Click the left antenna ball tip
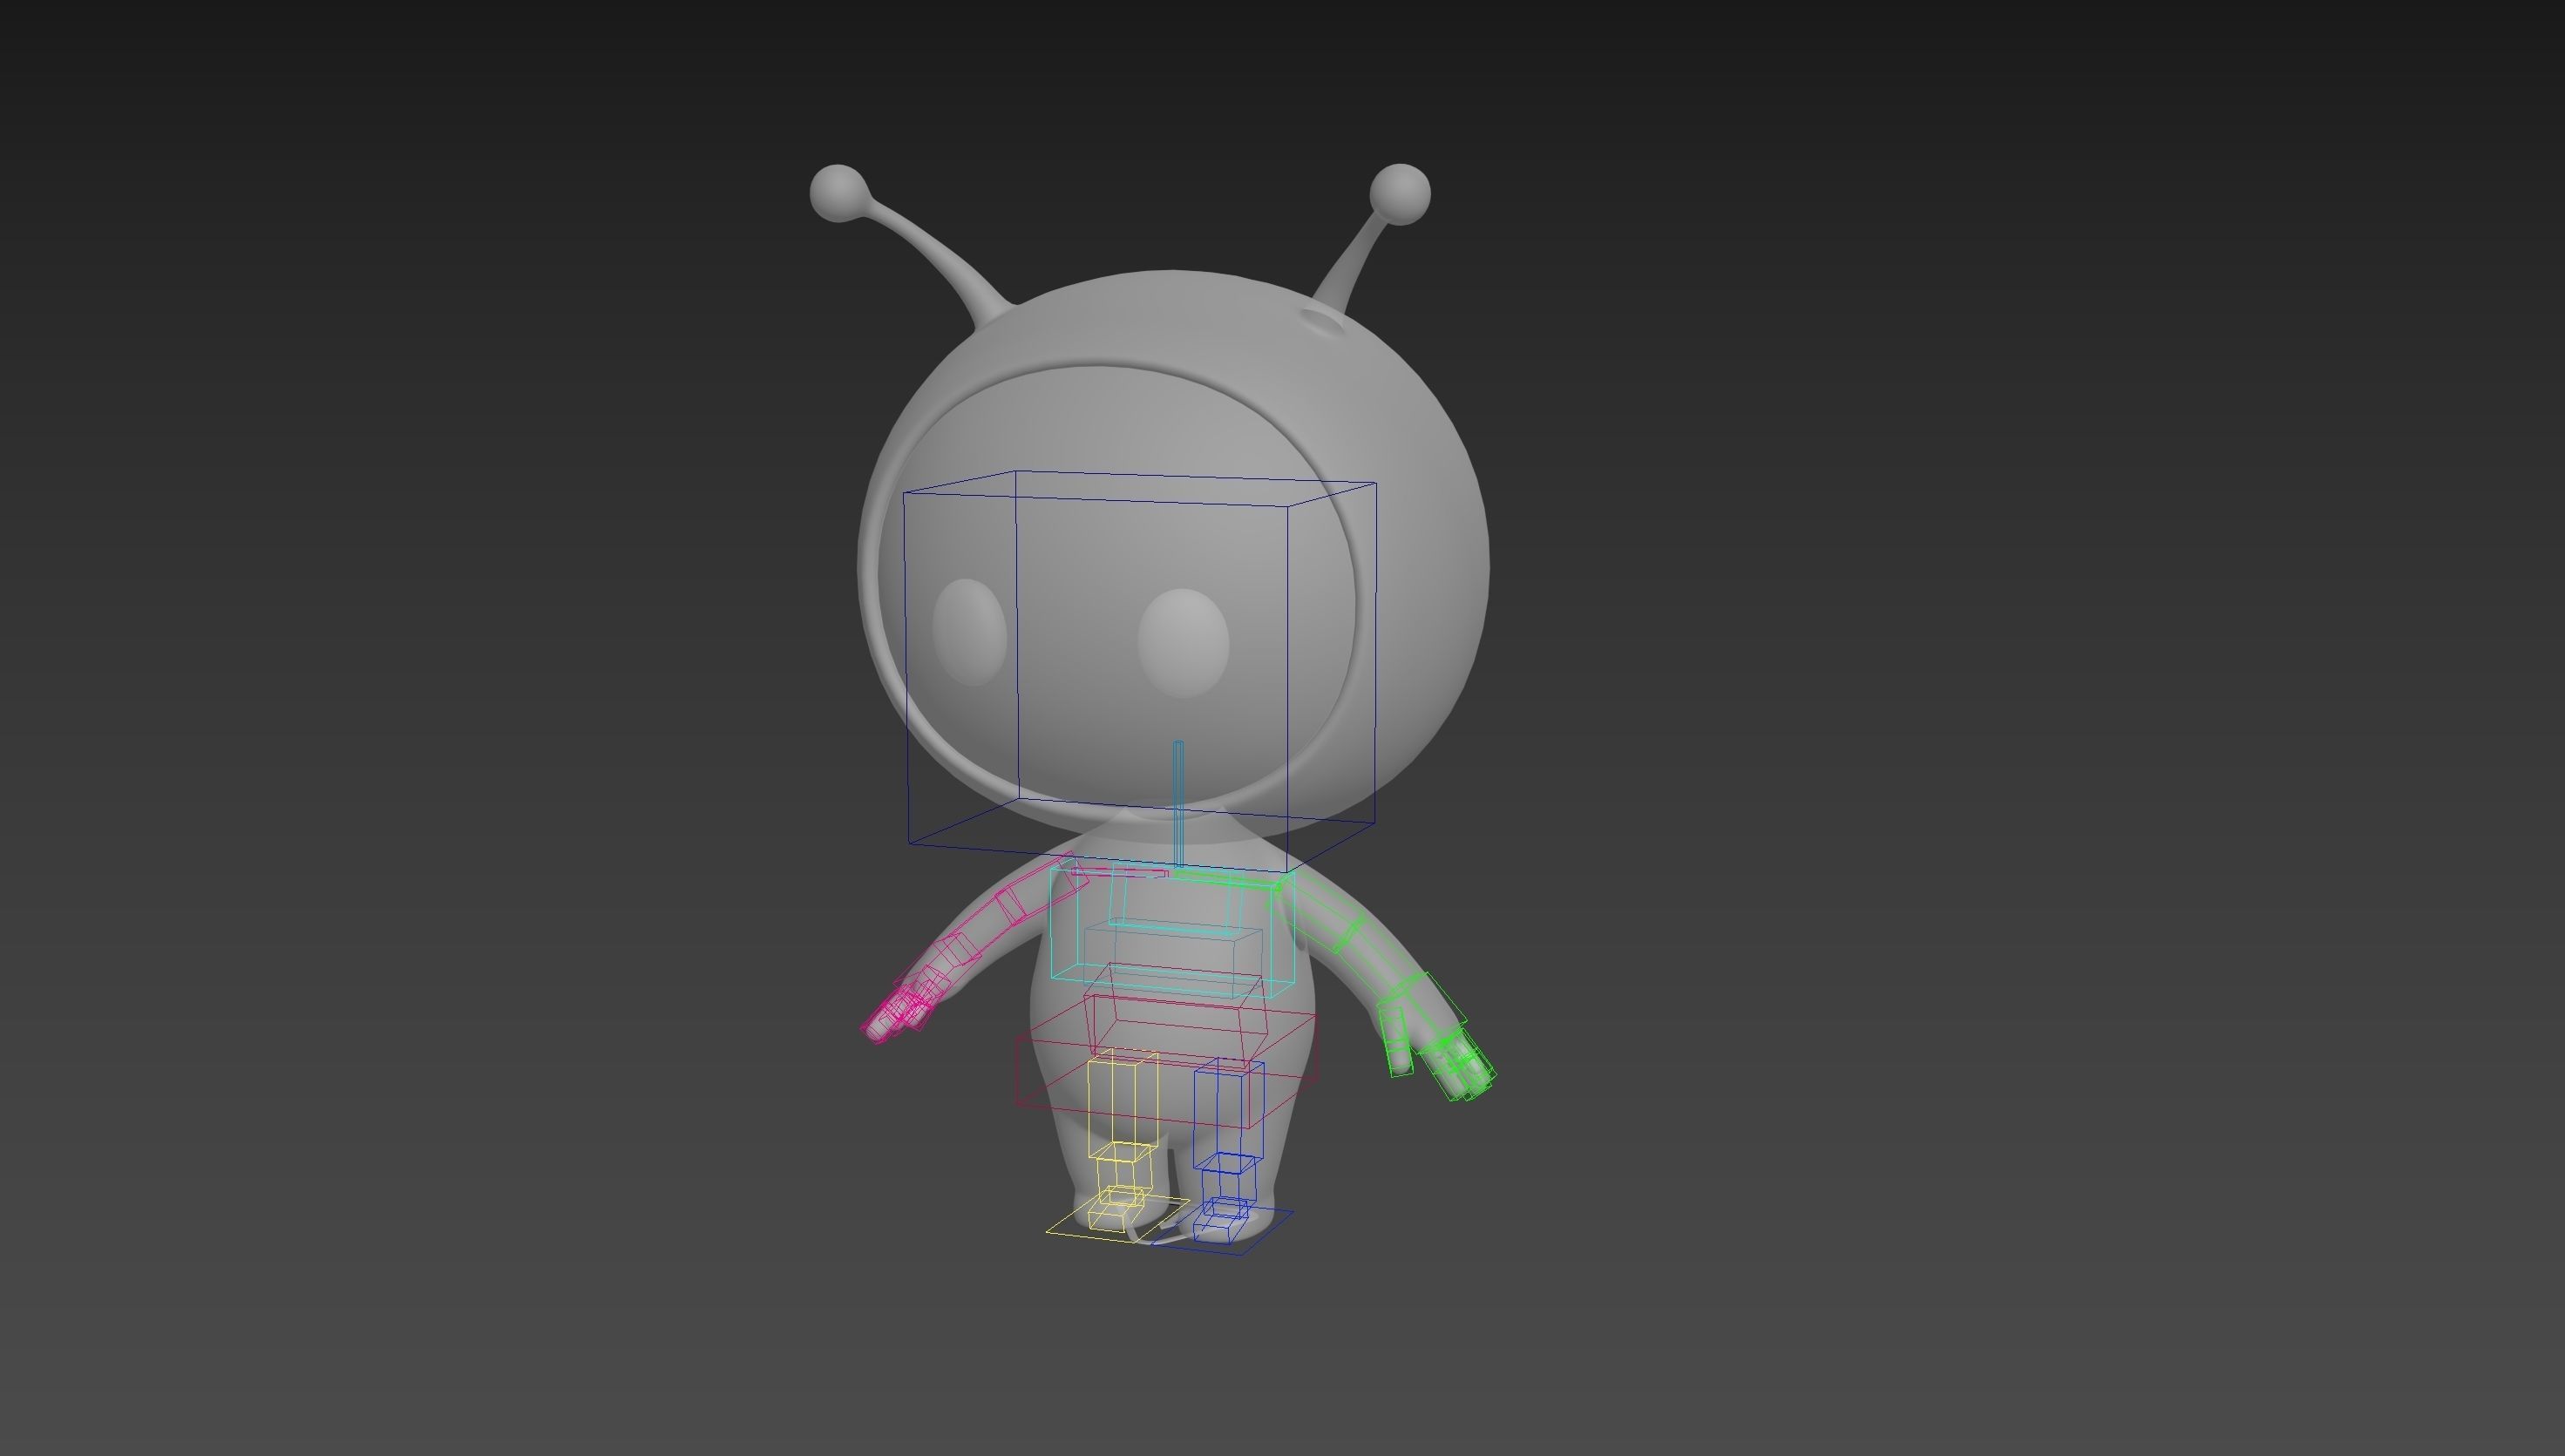This screenshot has width=2565, height=1456. point(838,193)
